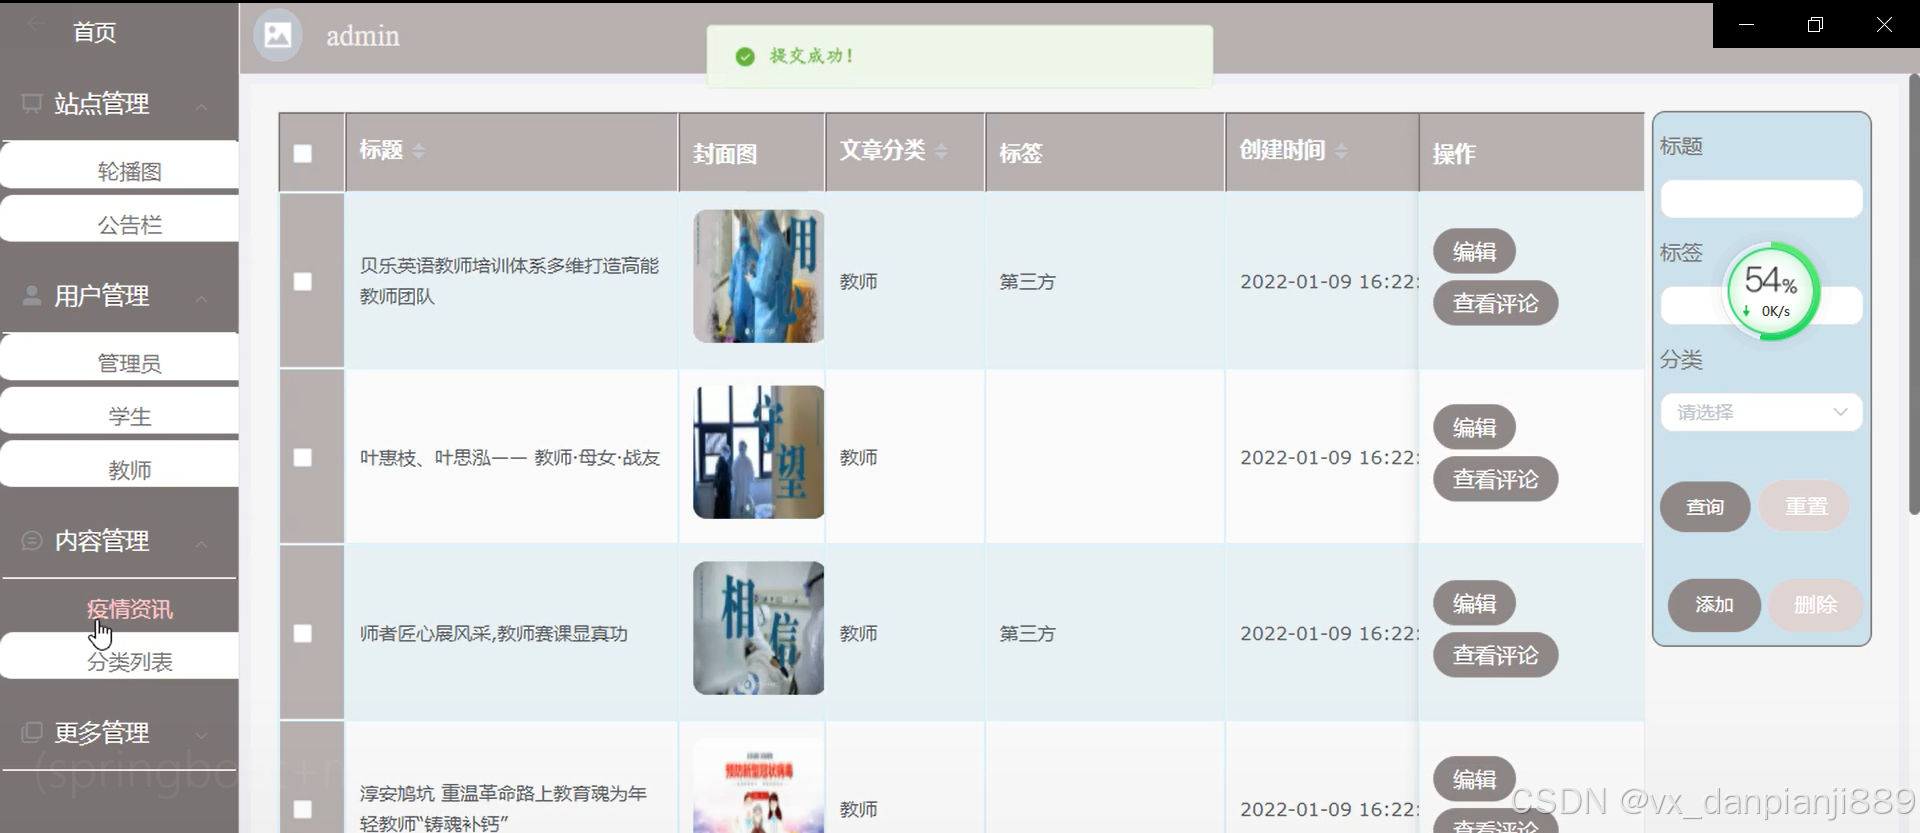The image size is (1920, 833).
Task: Toggle the select-all checkbox in table header
Action: click(x=303, y=154)
